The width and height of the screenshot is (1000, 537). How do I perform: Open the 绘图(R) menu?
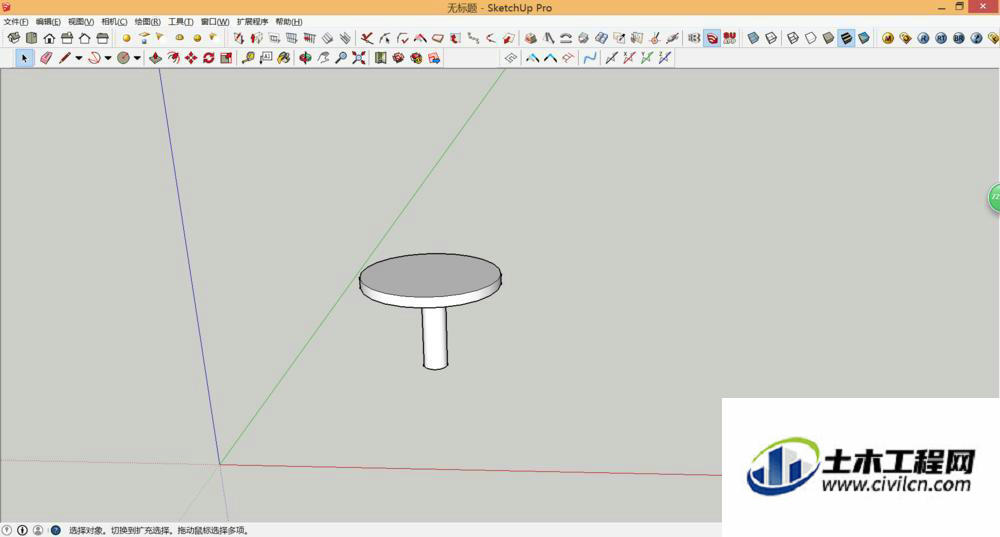(147, 22)
